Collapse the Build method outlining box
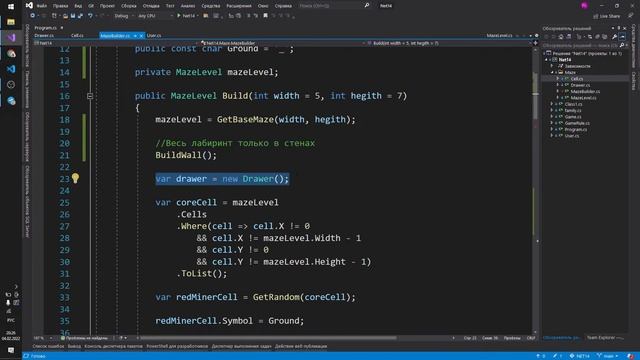The image size is (640, 360). (90, 96)
